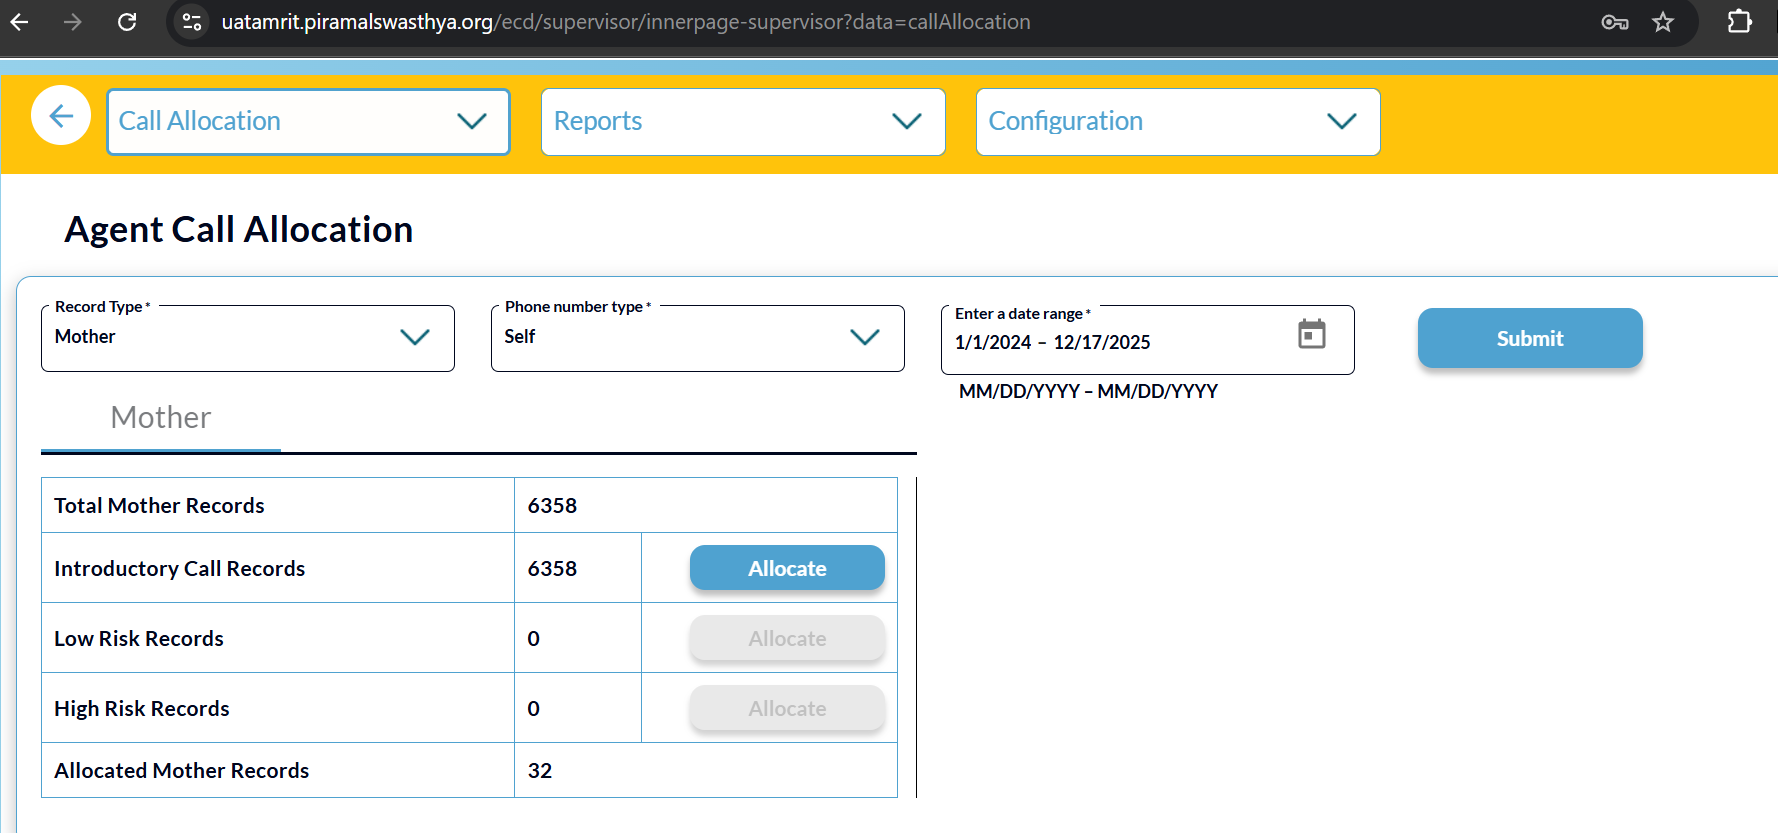This screenshot has height=833, width=1778.
Task: Open the Phone number type dropdown
Action: (x=697, y=337)
